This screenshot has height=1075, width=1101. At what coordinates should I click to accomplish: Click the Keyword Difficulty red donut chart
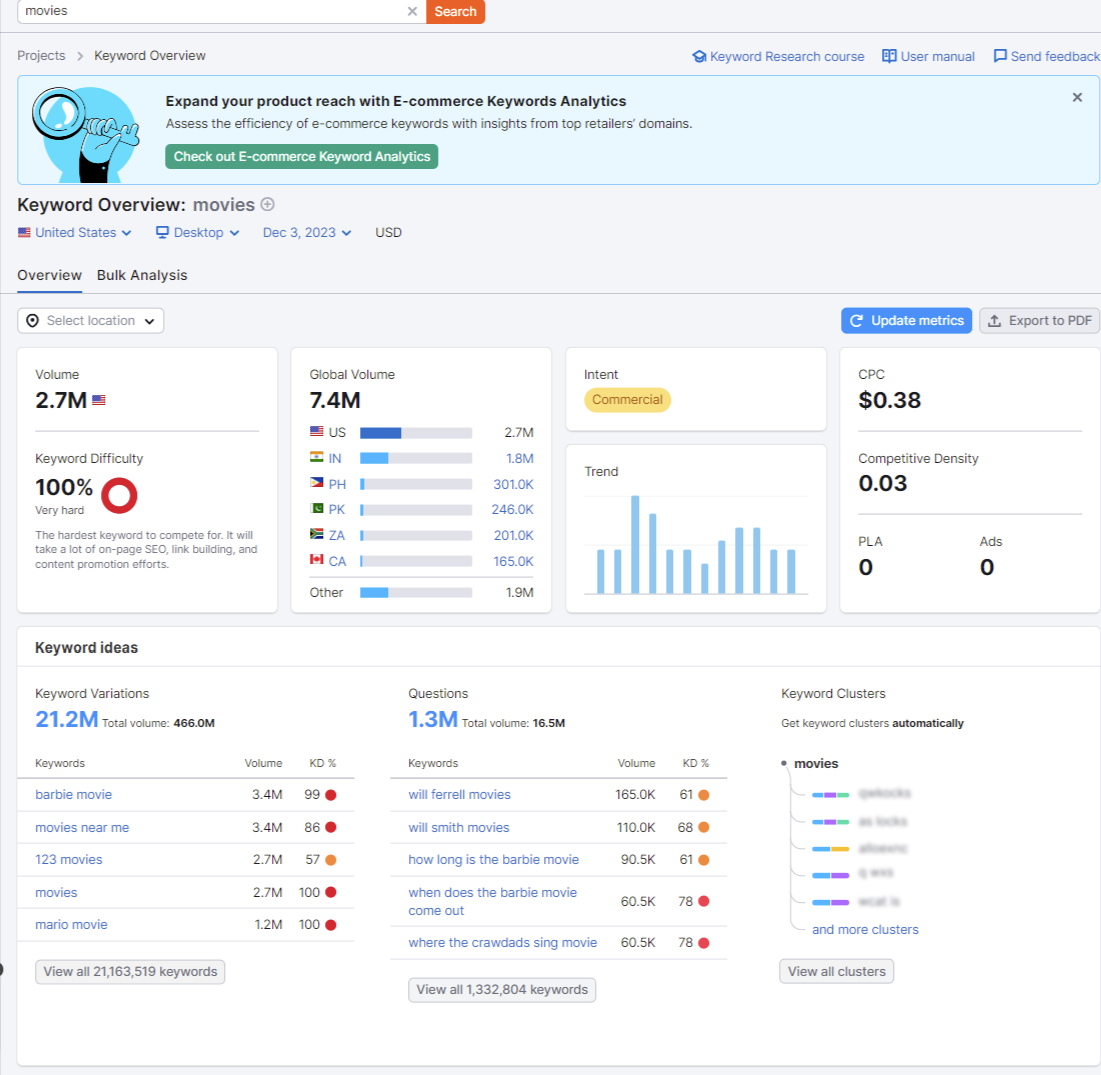point(119,495)
